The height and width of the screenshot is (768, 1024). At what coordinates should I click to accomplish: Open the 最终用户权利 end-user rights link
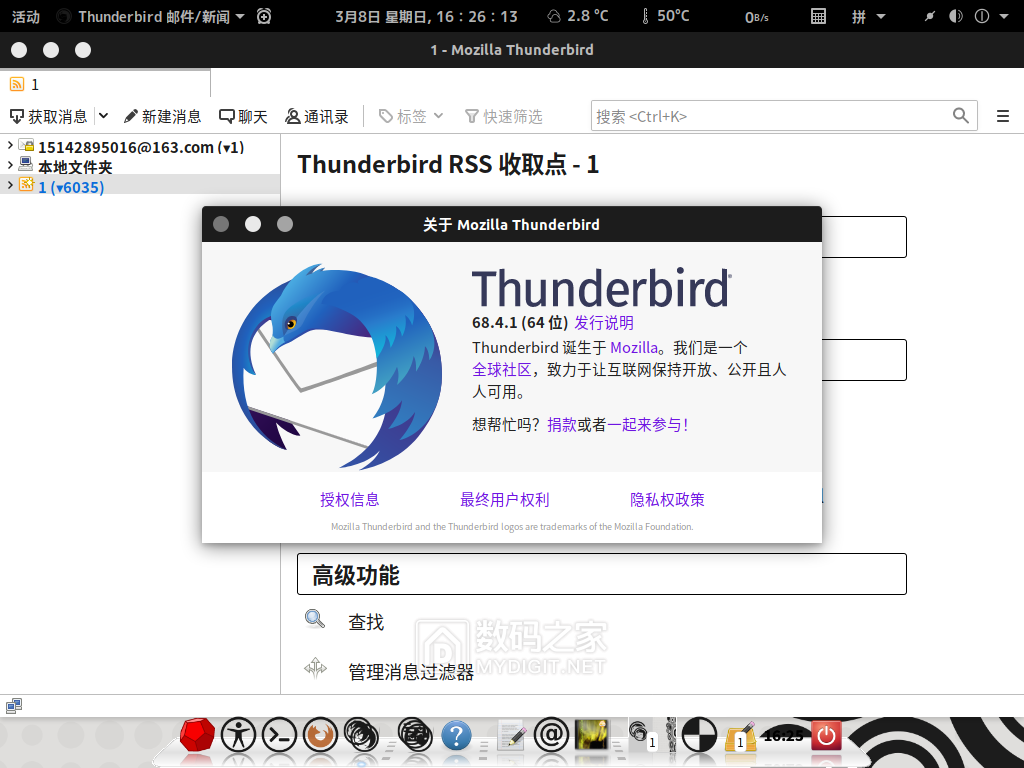tap(504, 500)
